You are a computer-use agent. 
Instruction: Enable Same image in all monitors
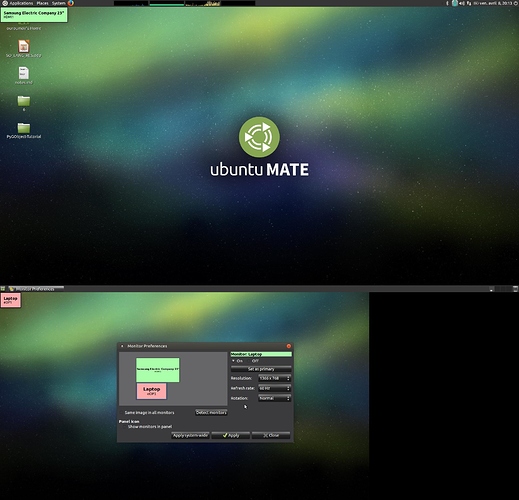[x=147, y=413]
